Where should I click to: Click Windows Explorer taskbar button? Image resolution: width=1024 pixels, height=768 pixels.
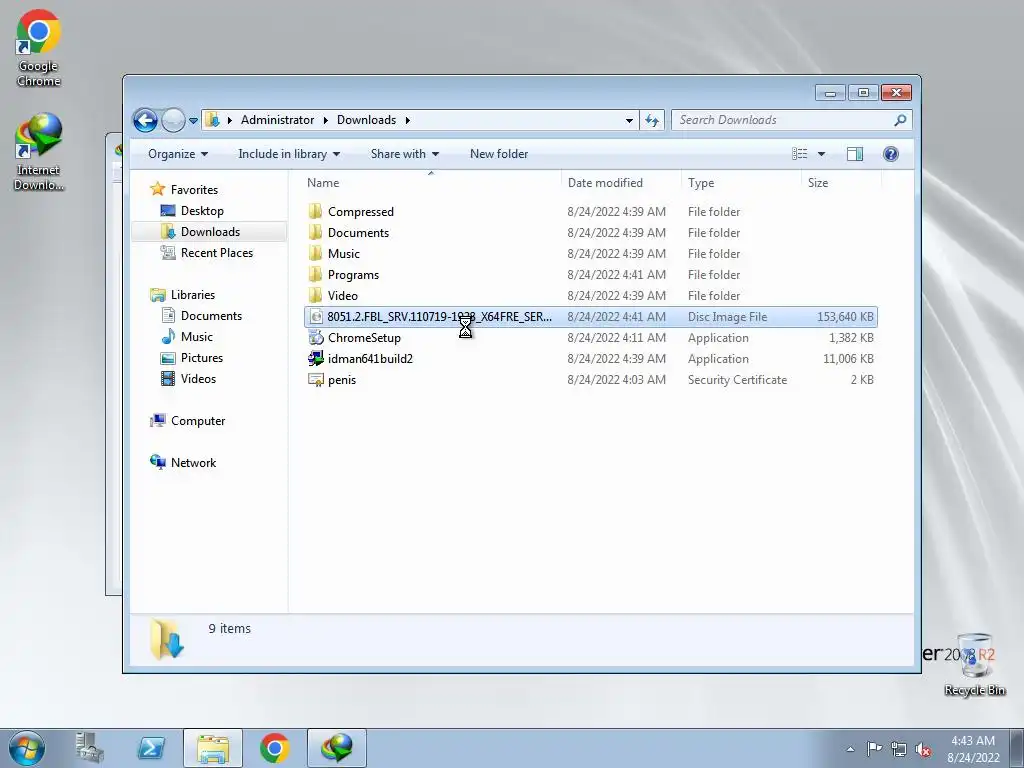point(213,748)
